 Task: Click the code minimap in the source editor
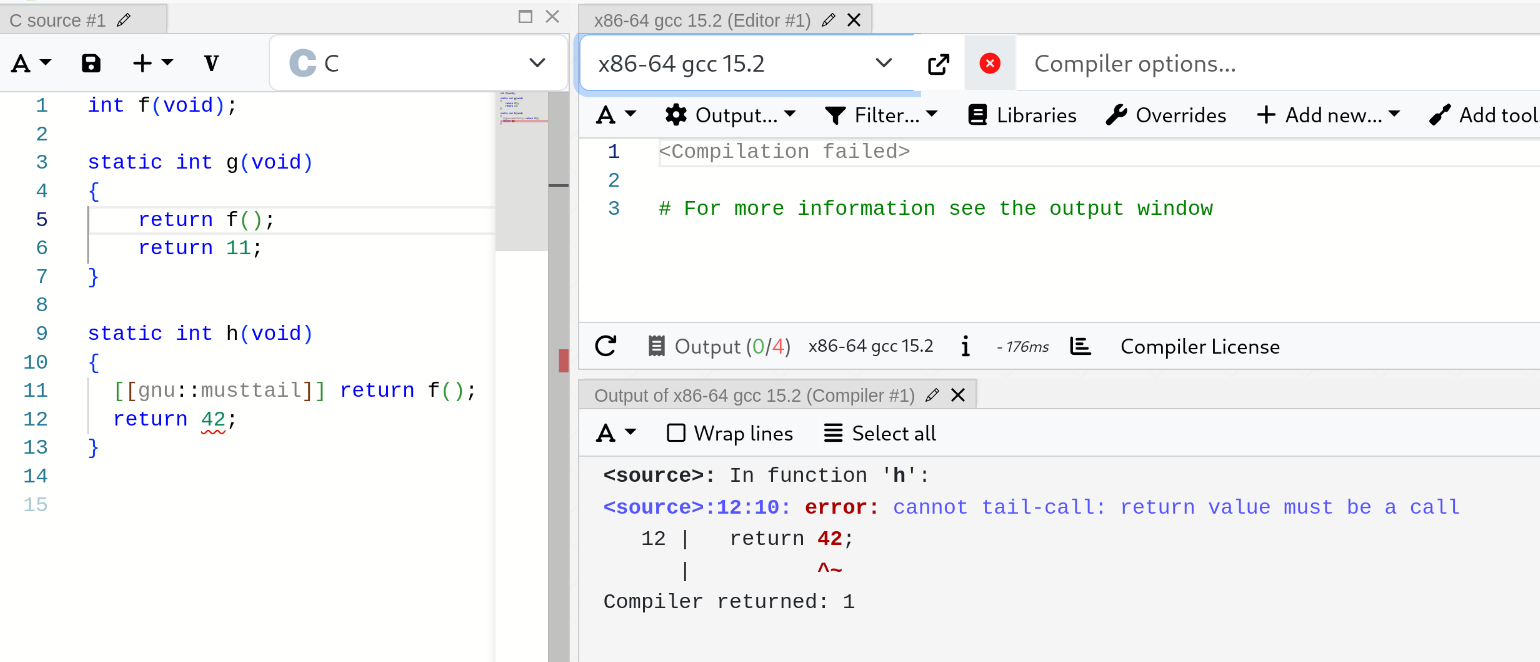tap(521, 170)
